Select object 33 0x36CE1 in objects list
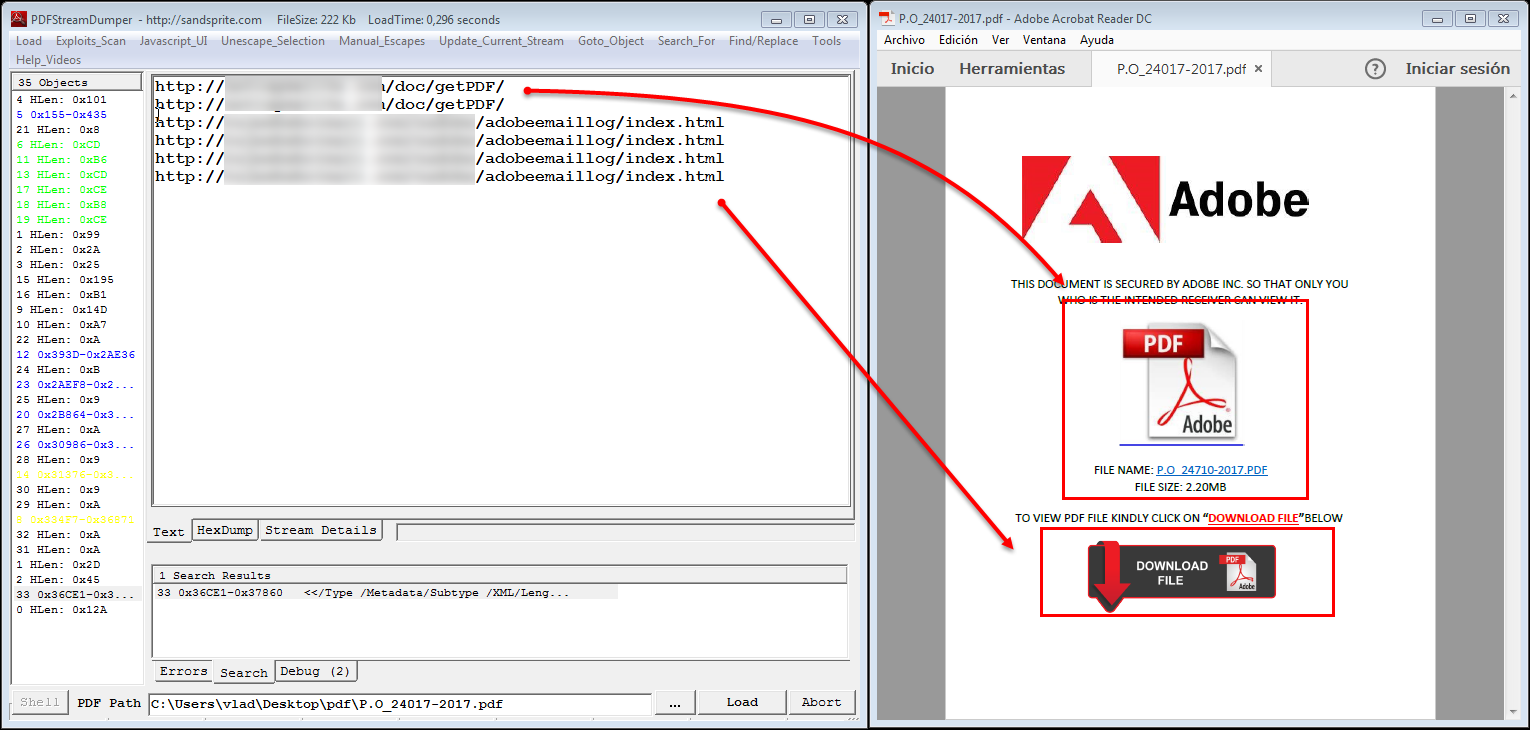 click(76, 594)
